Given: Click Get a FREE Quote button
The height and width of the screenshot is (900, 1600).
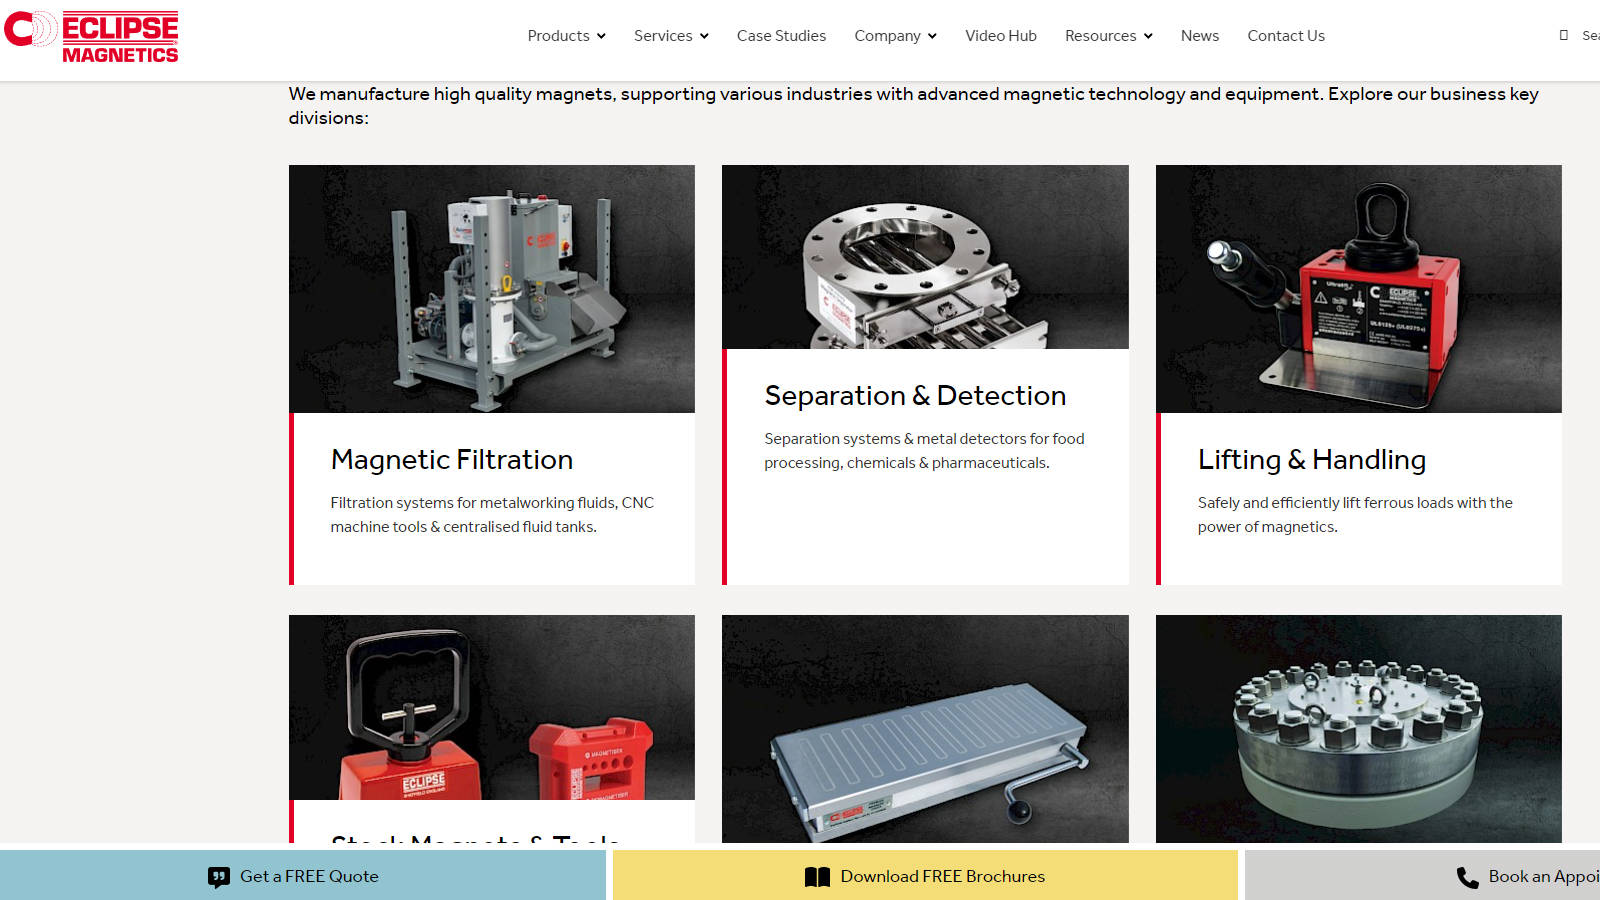Looking at the screenshot, I should pyautogui.click(x=303, y=875).
